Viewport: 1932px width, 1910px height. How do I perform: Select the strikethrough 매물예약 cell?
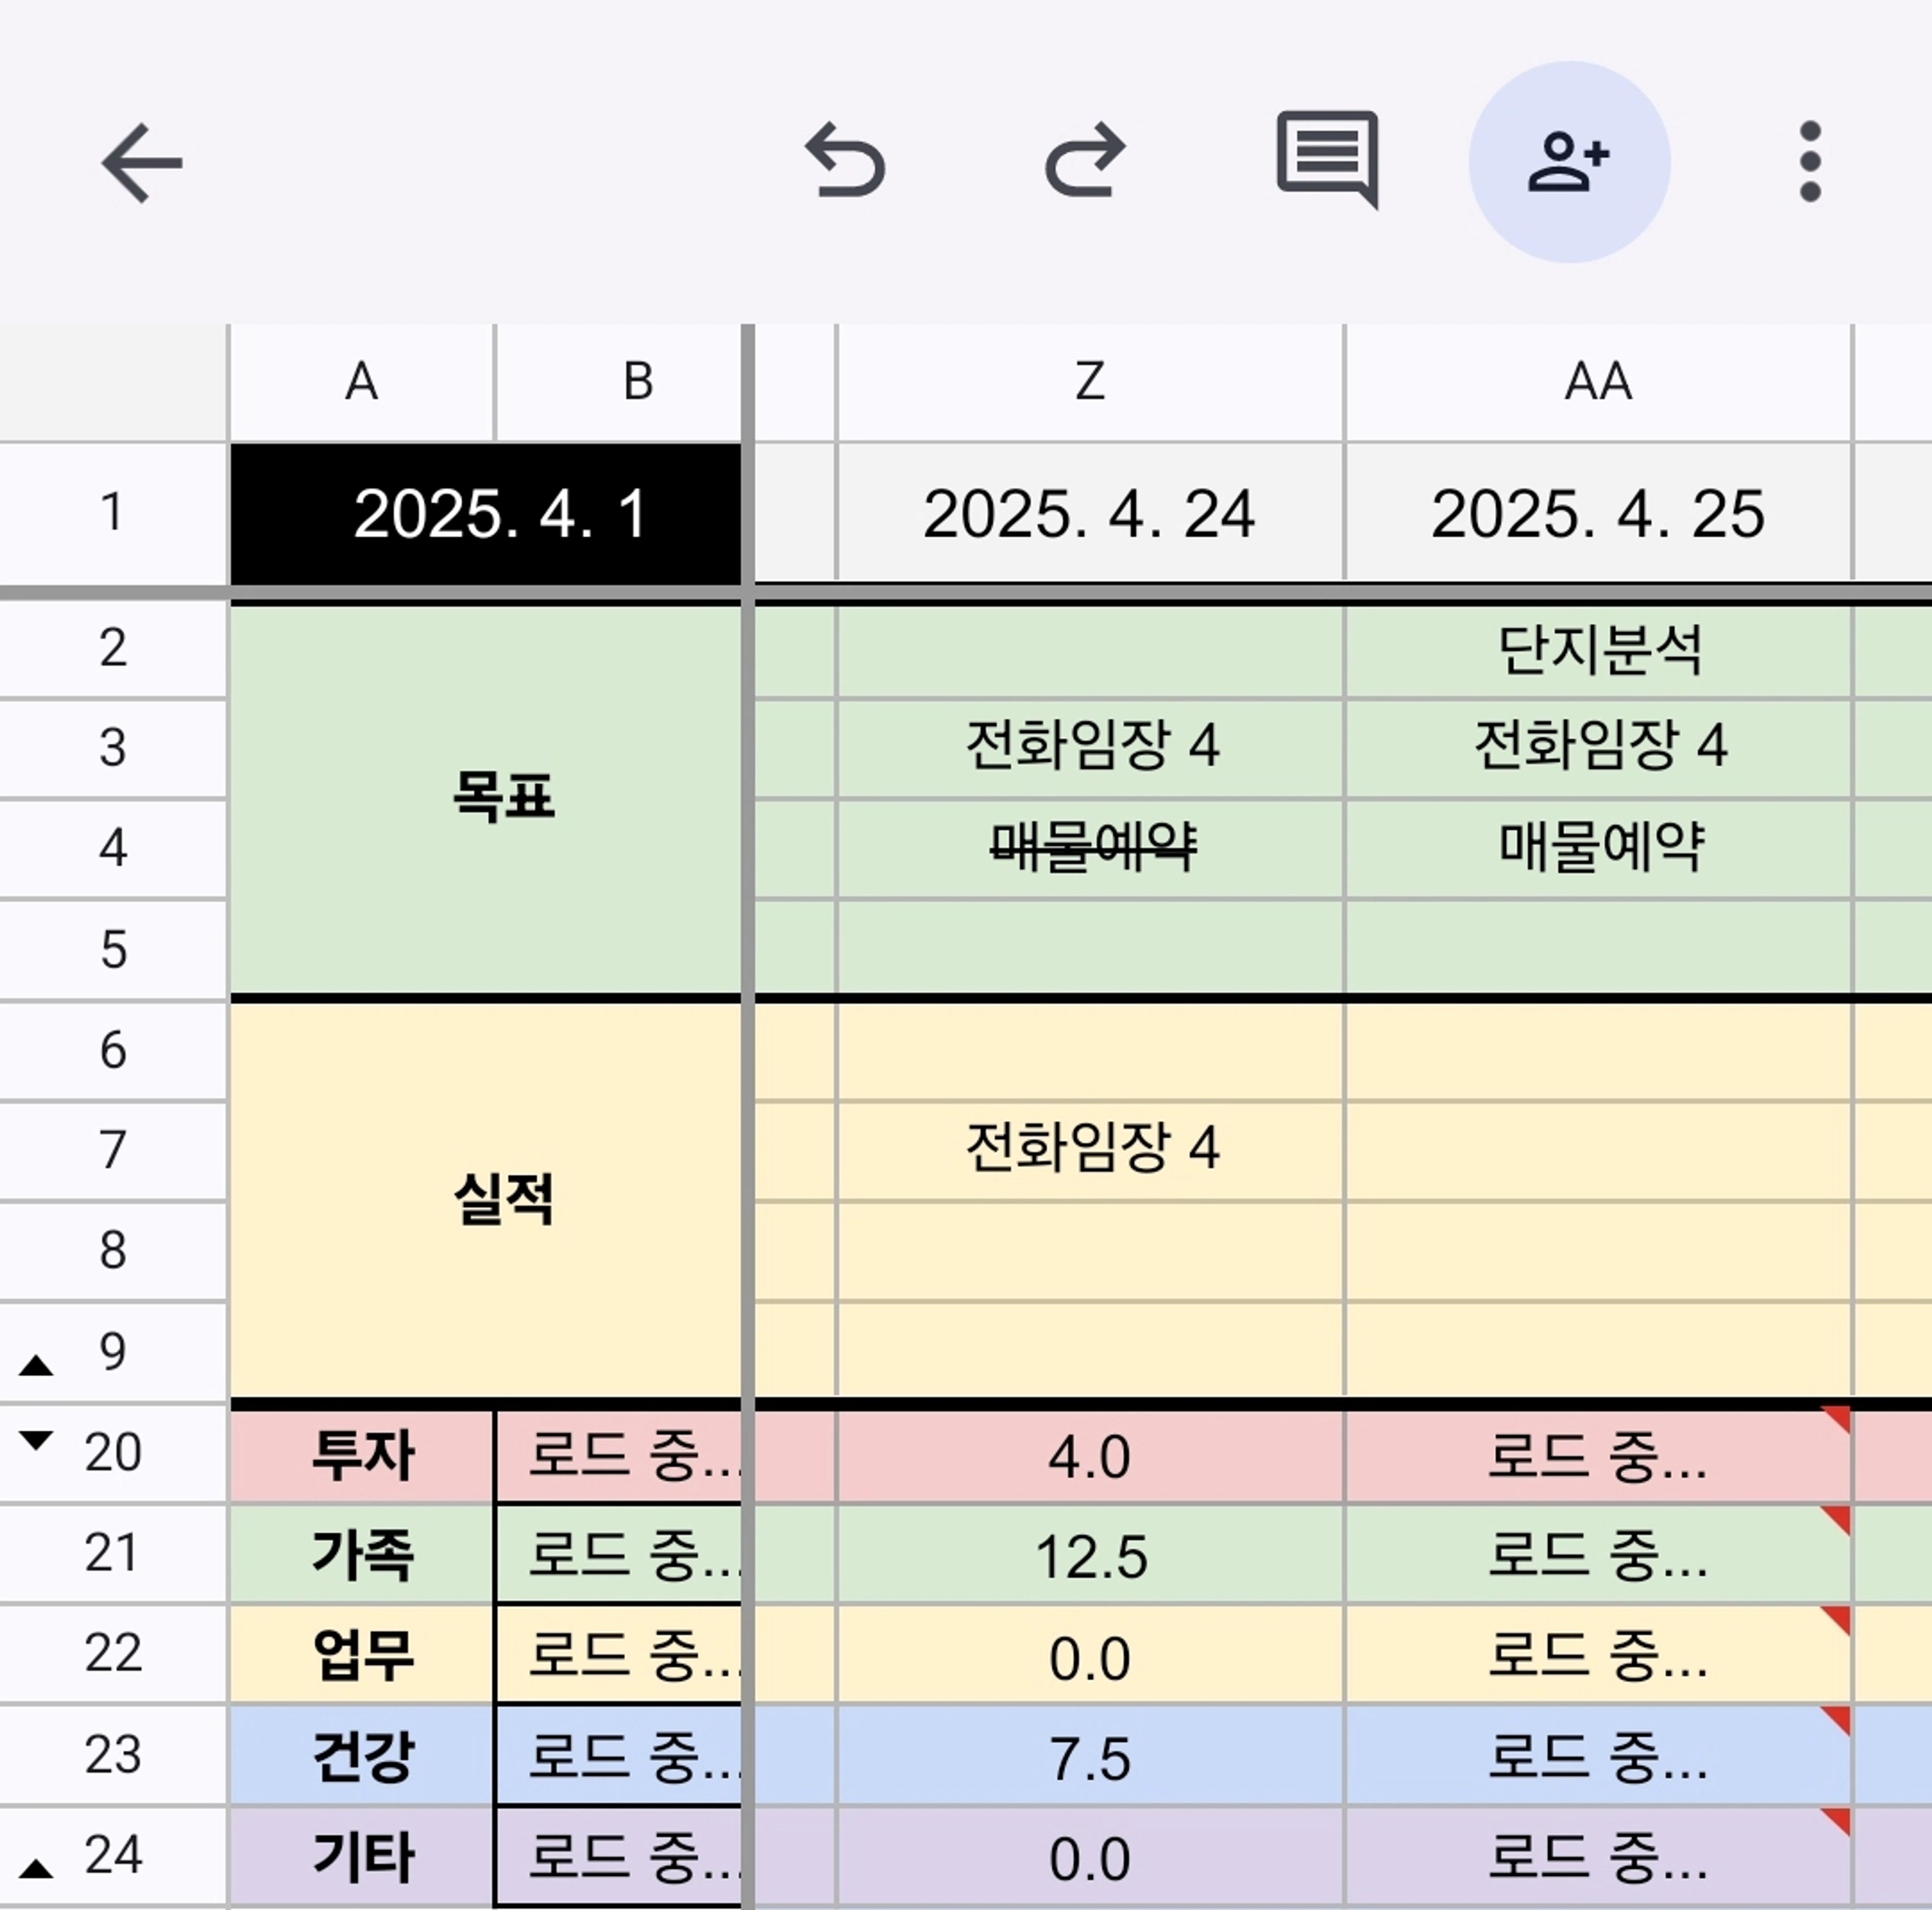point(1090,848)
